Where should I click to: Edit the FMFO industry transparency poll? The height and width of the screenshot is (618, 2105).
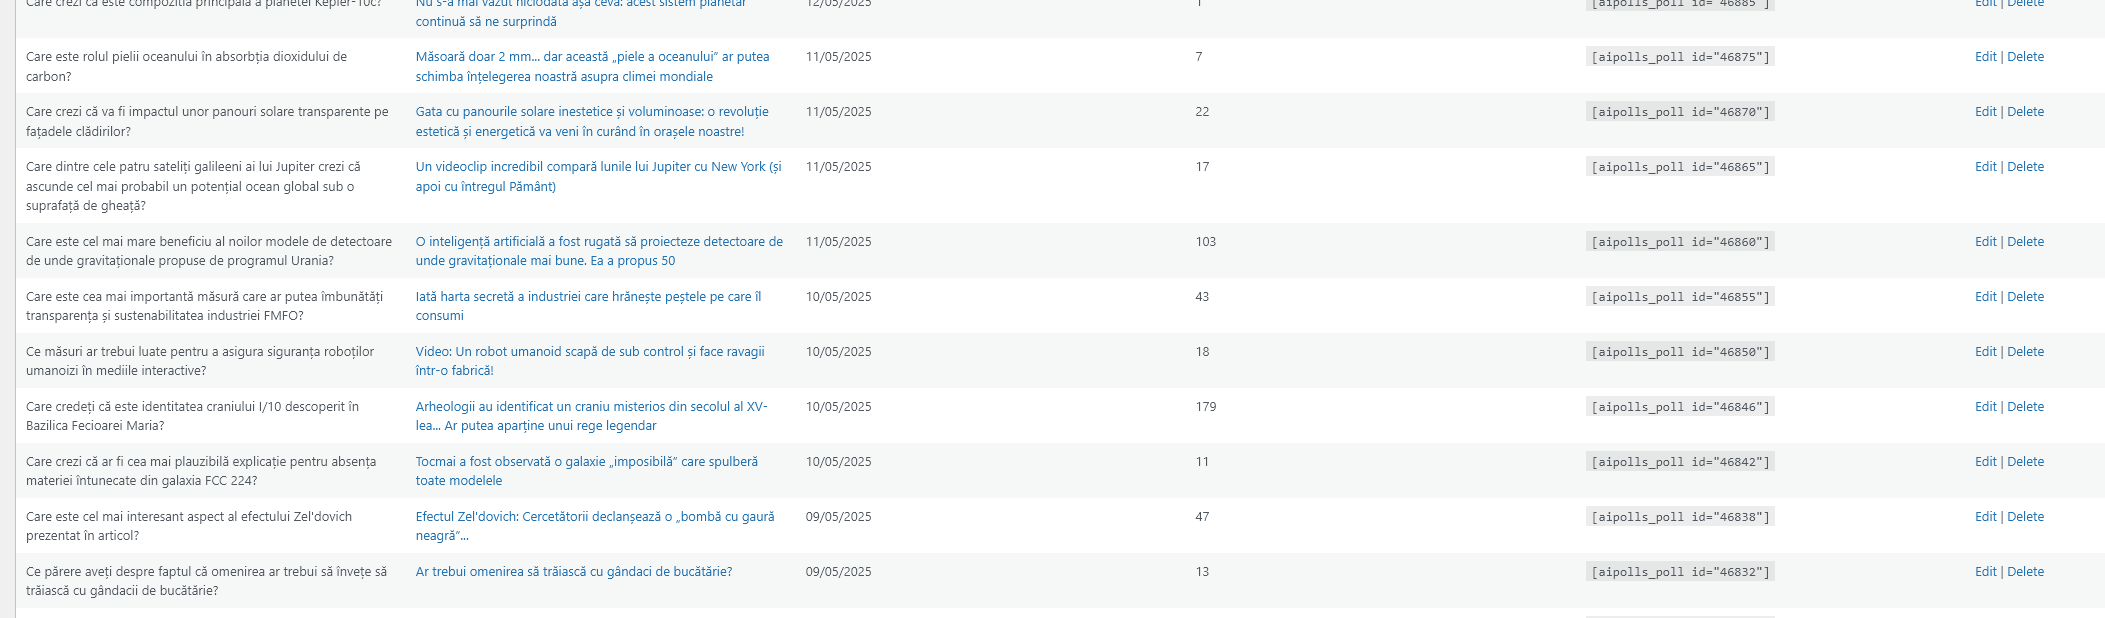click(1985, 297)
